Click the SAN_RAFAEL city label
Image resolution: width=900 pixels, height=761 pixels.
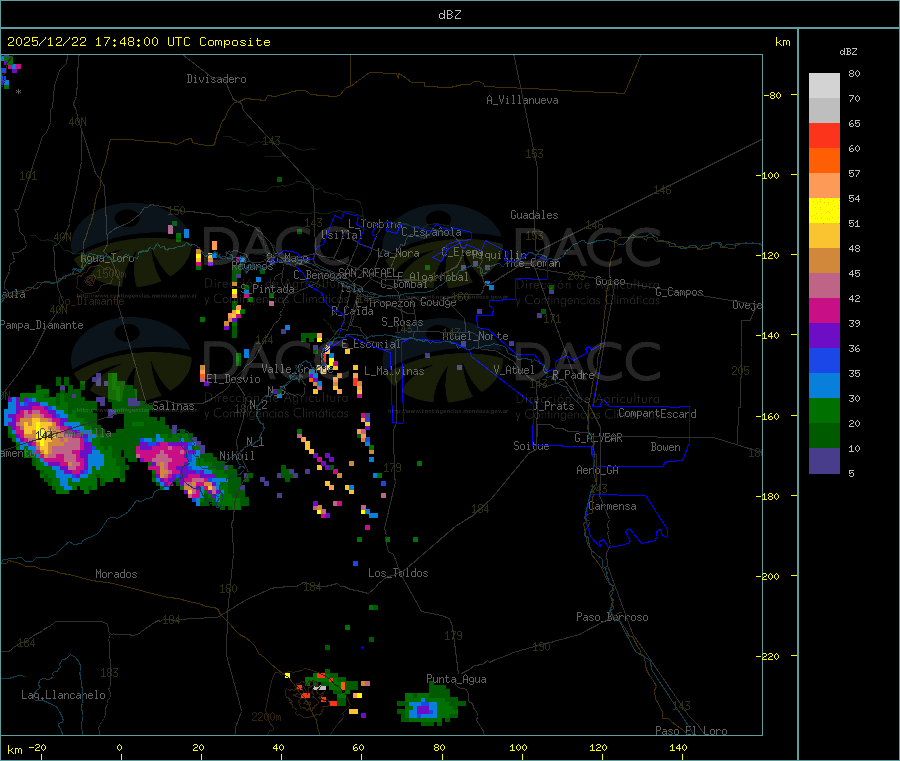367,272
